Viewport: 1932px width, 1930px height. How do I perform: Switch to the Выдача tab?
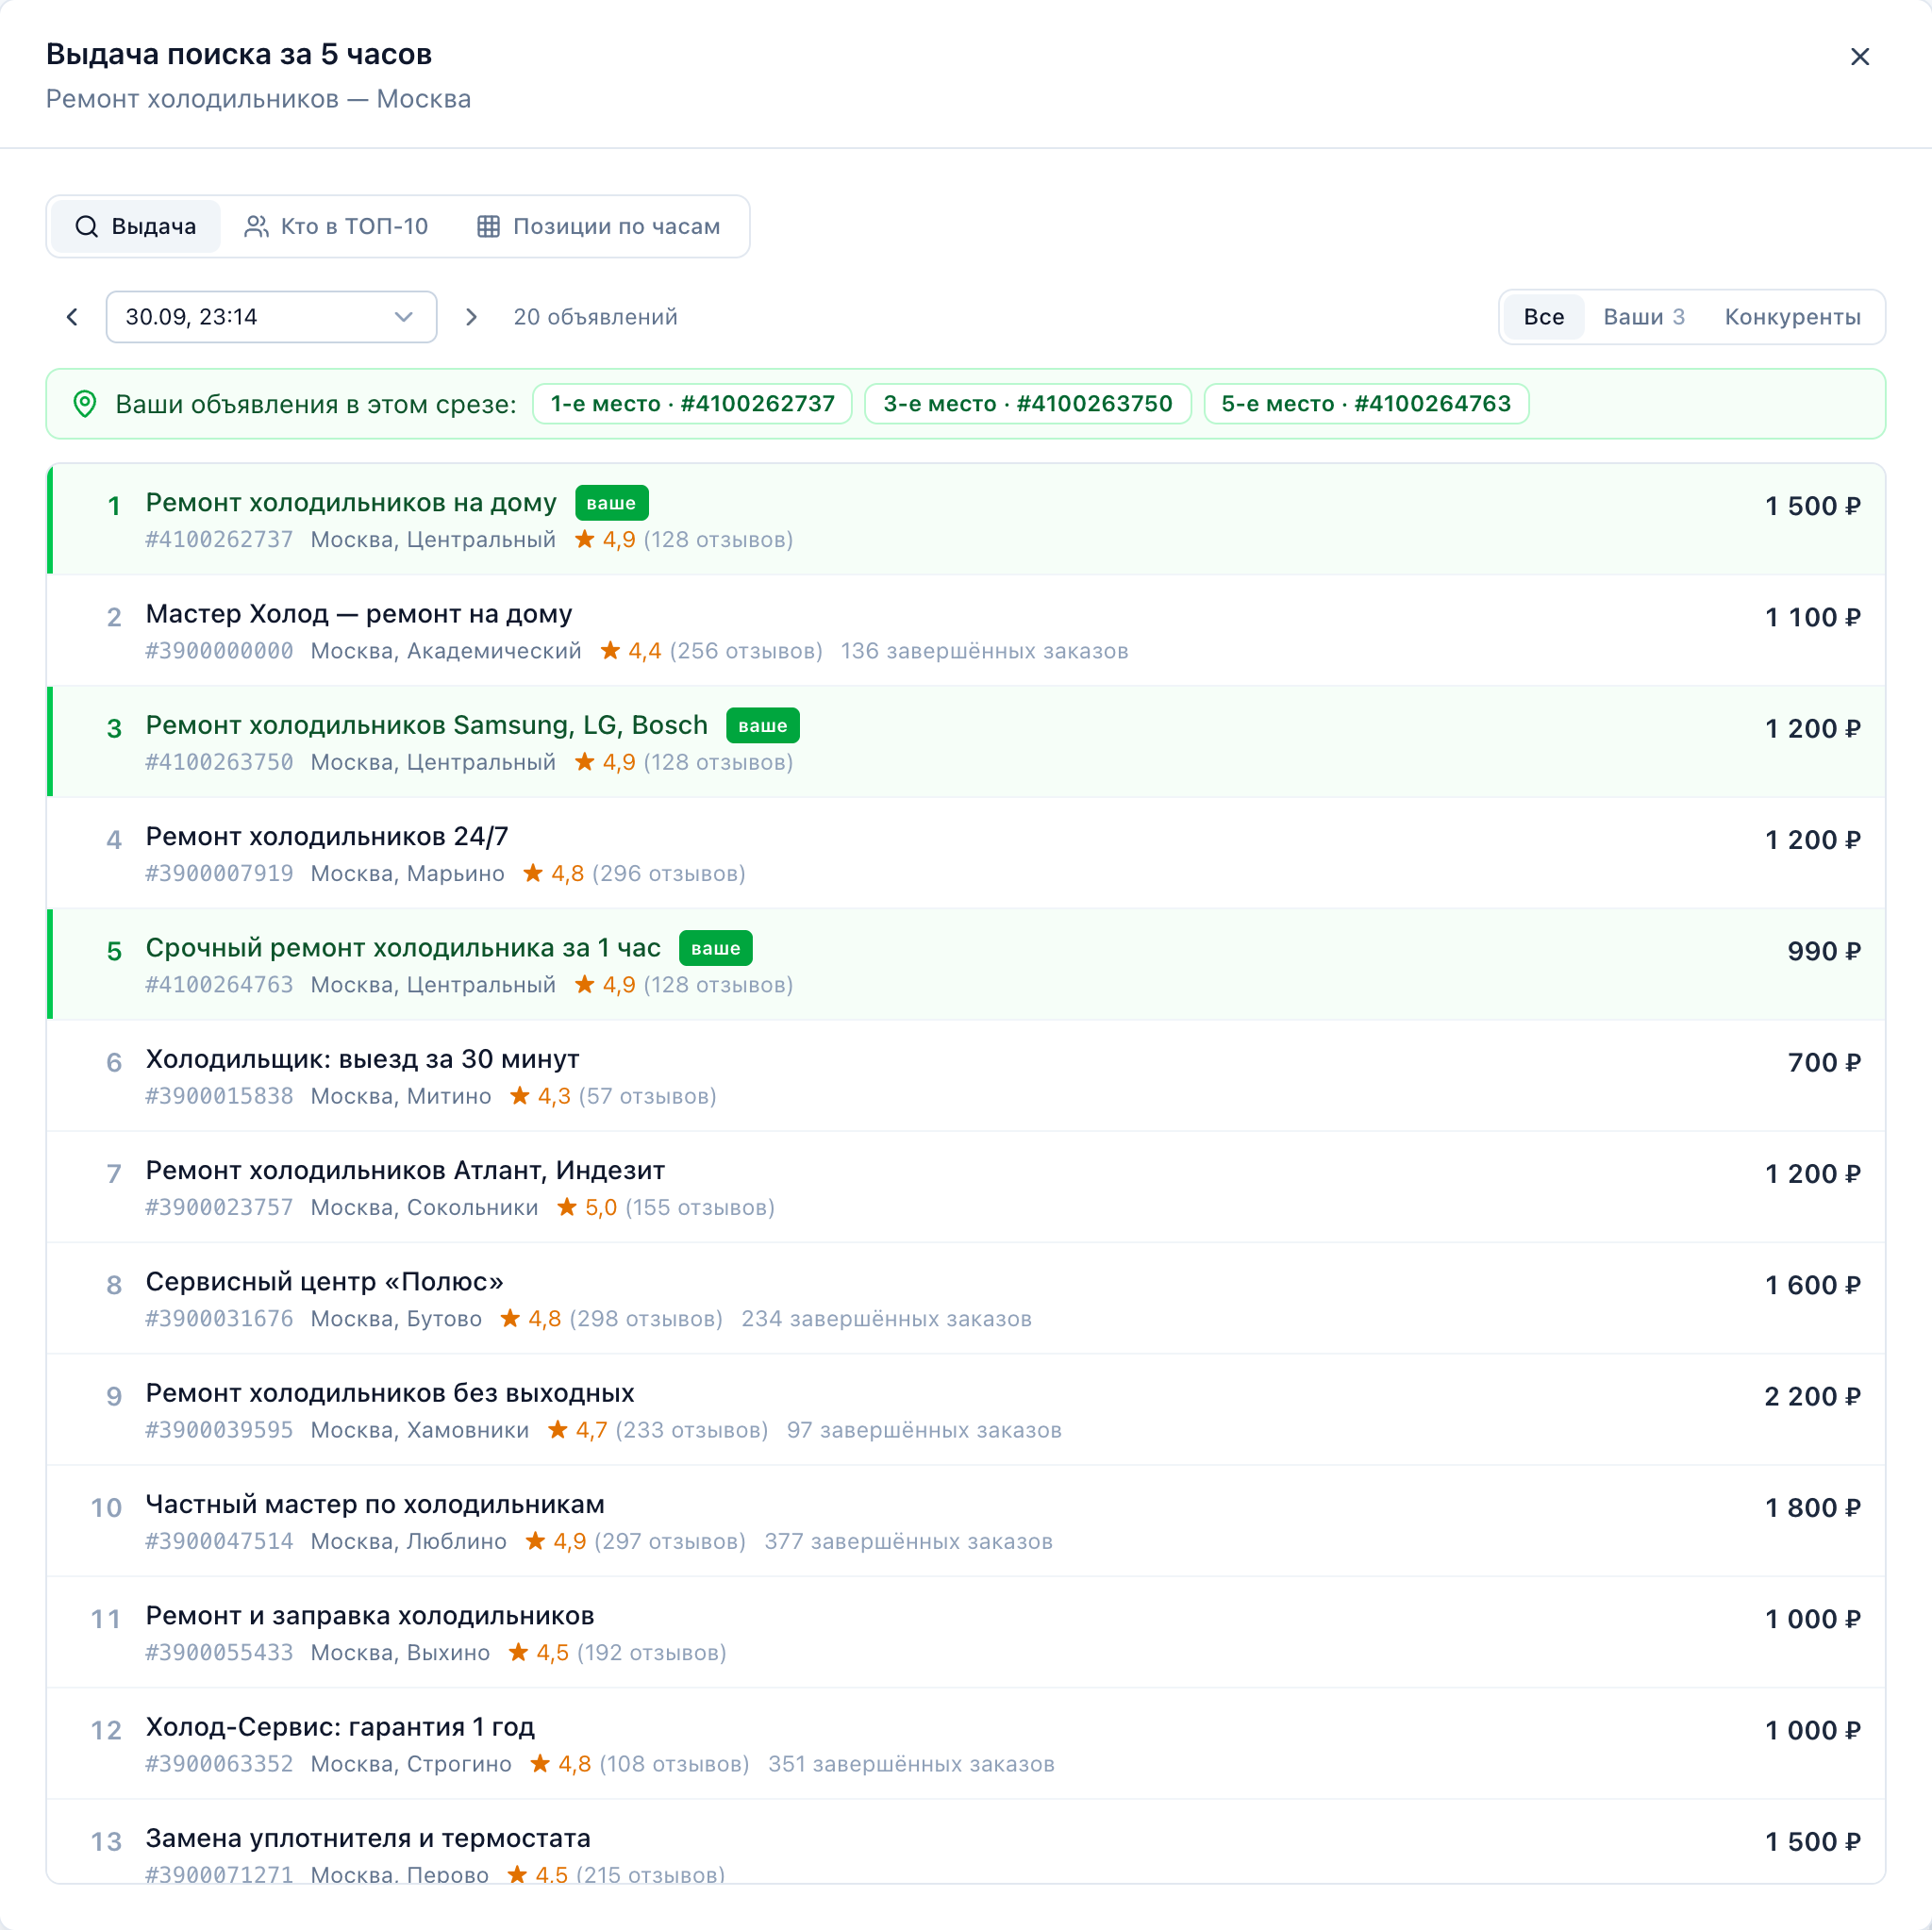pos(136,226)
